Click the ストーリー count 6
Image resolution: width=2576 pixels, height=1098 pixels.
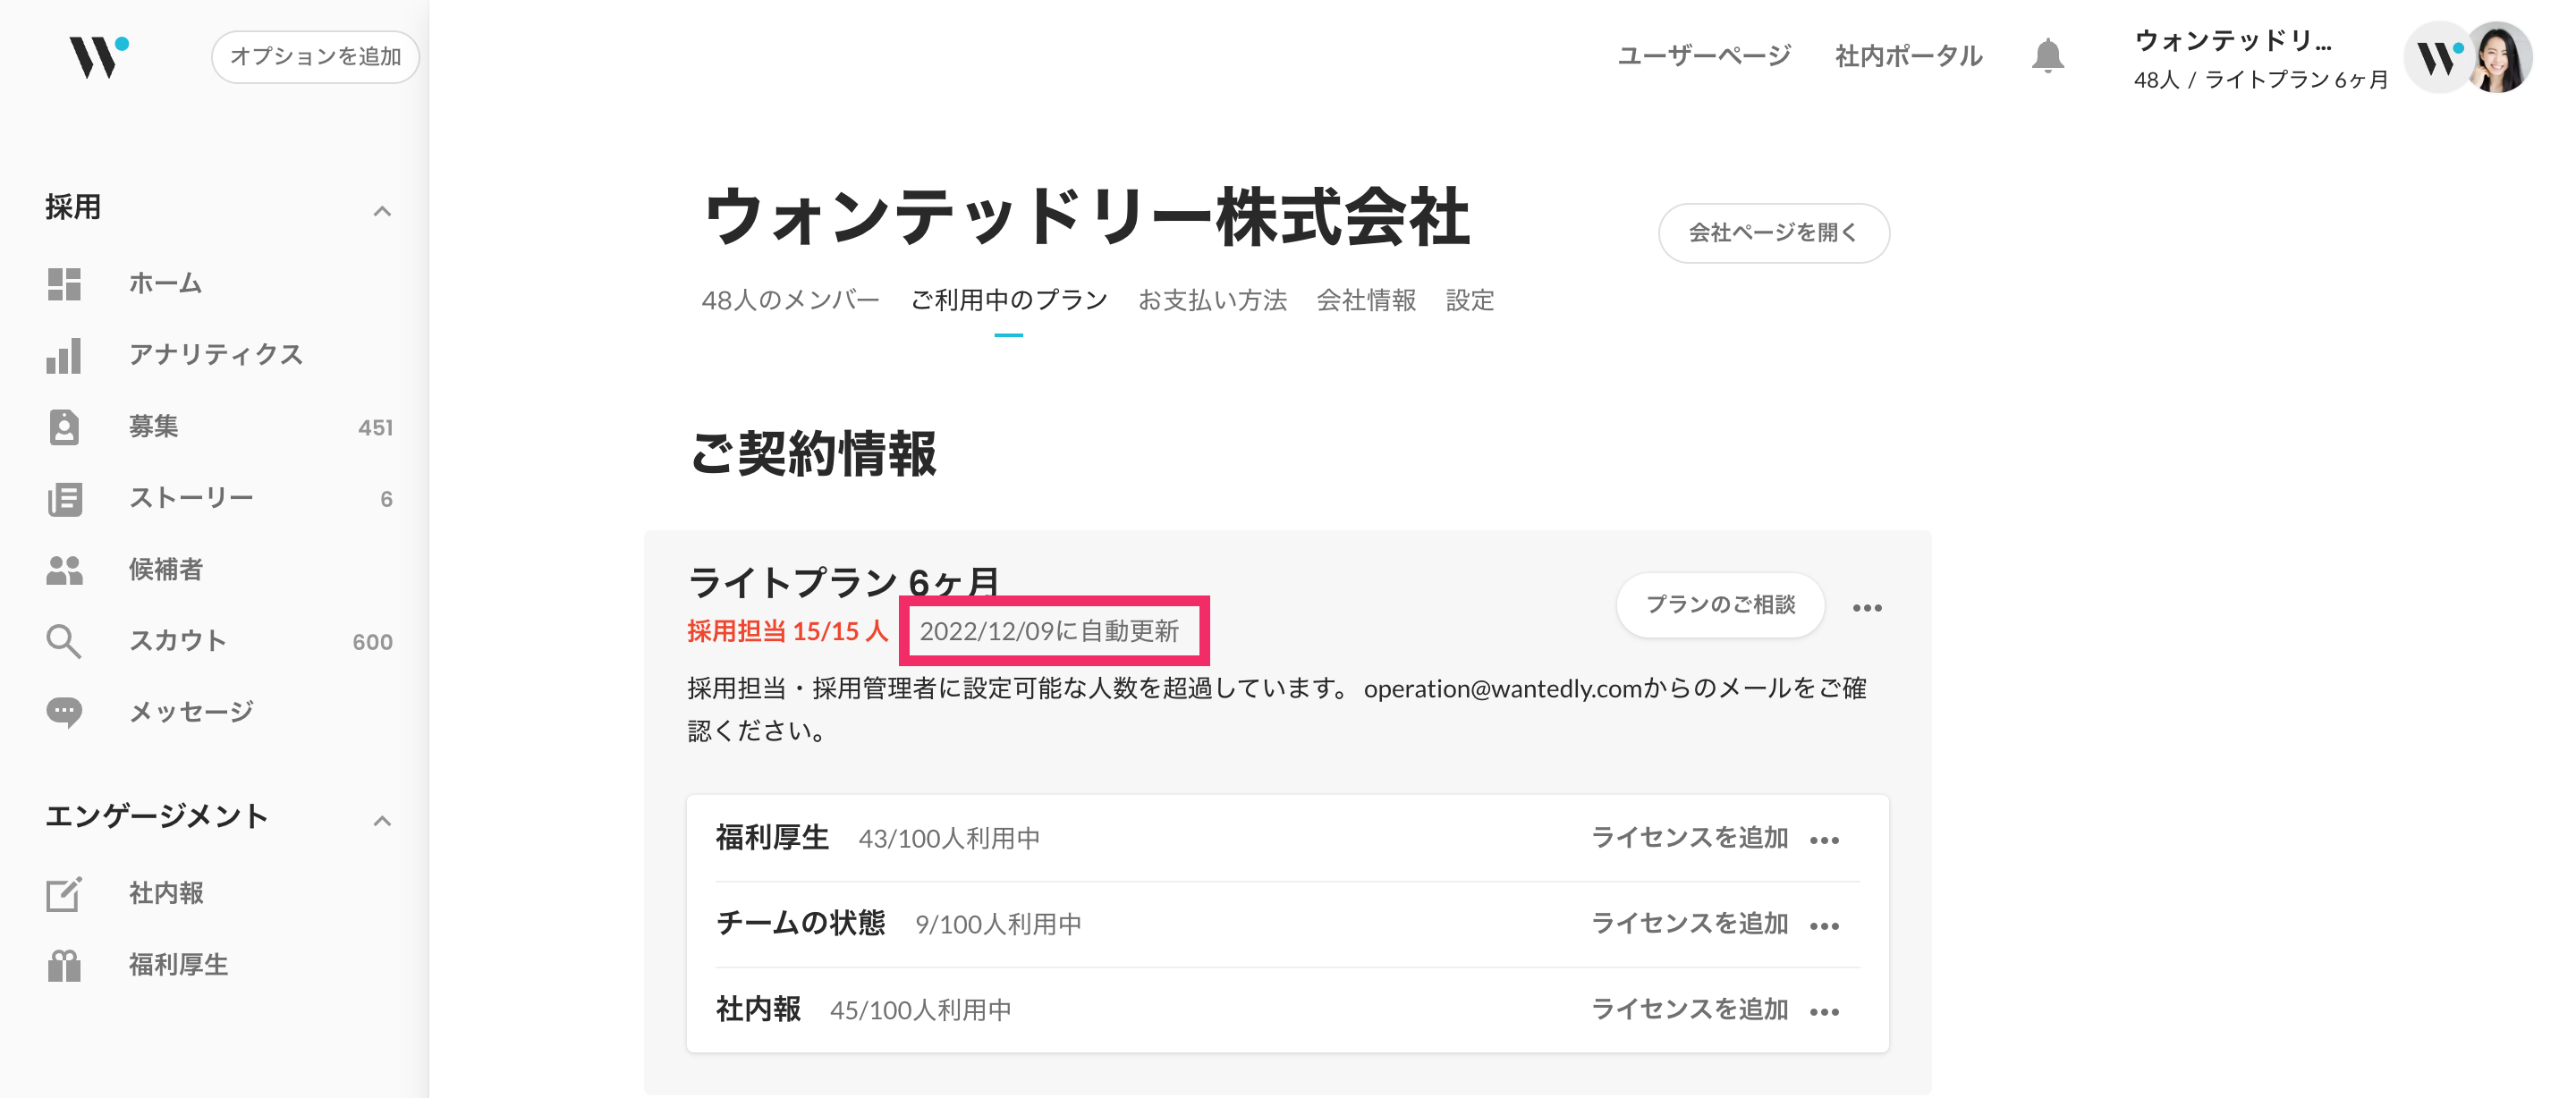(386, 499)
